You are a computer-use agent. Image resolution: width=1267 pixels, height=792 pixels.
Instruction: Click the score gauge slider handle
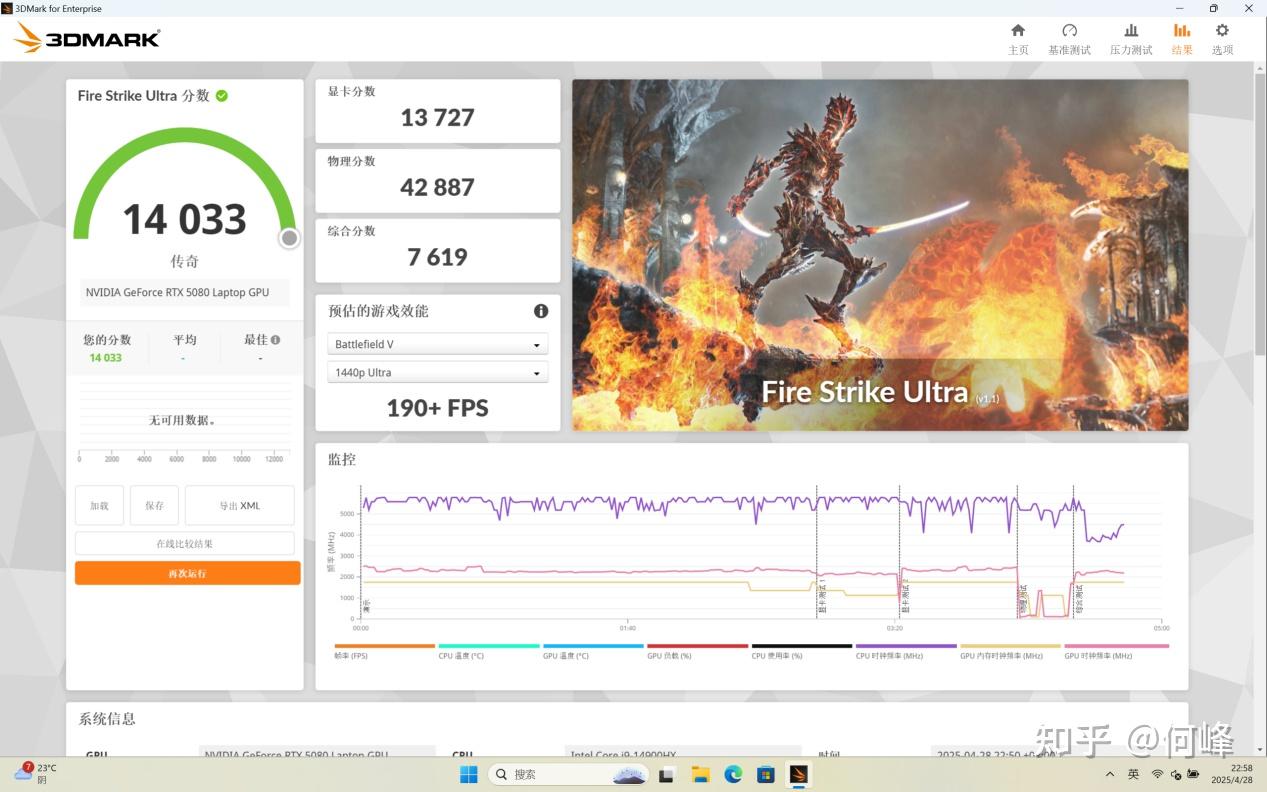[x=289, y=238]
